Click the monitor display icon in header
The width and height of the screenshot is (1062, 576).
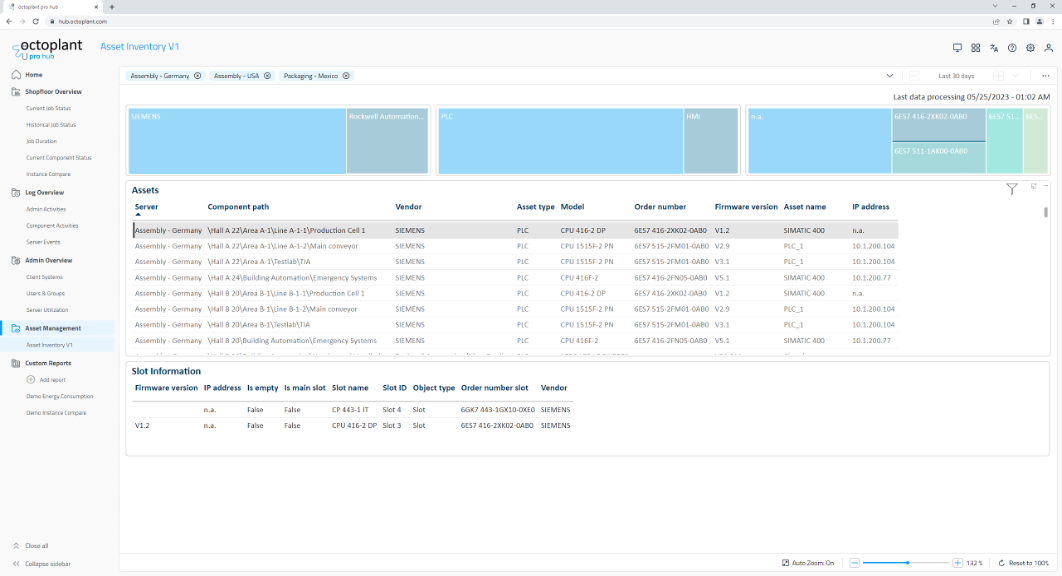pyautogui.click(x=957, y=47)
